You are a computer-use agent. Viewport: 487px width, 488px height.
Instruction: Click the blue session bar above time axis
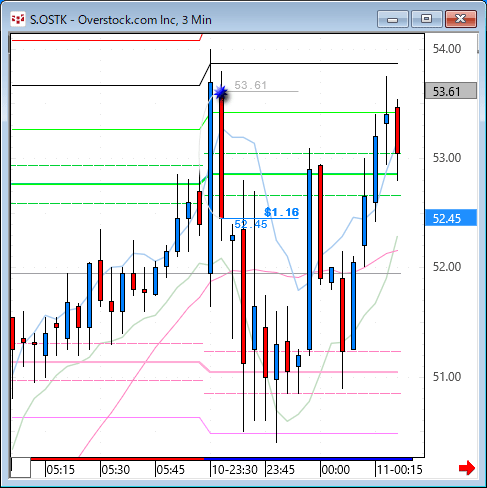(x=308, y=459)
